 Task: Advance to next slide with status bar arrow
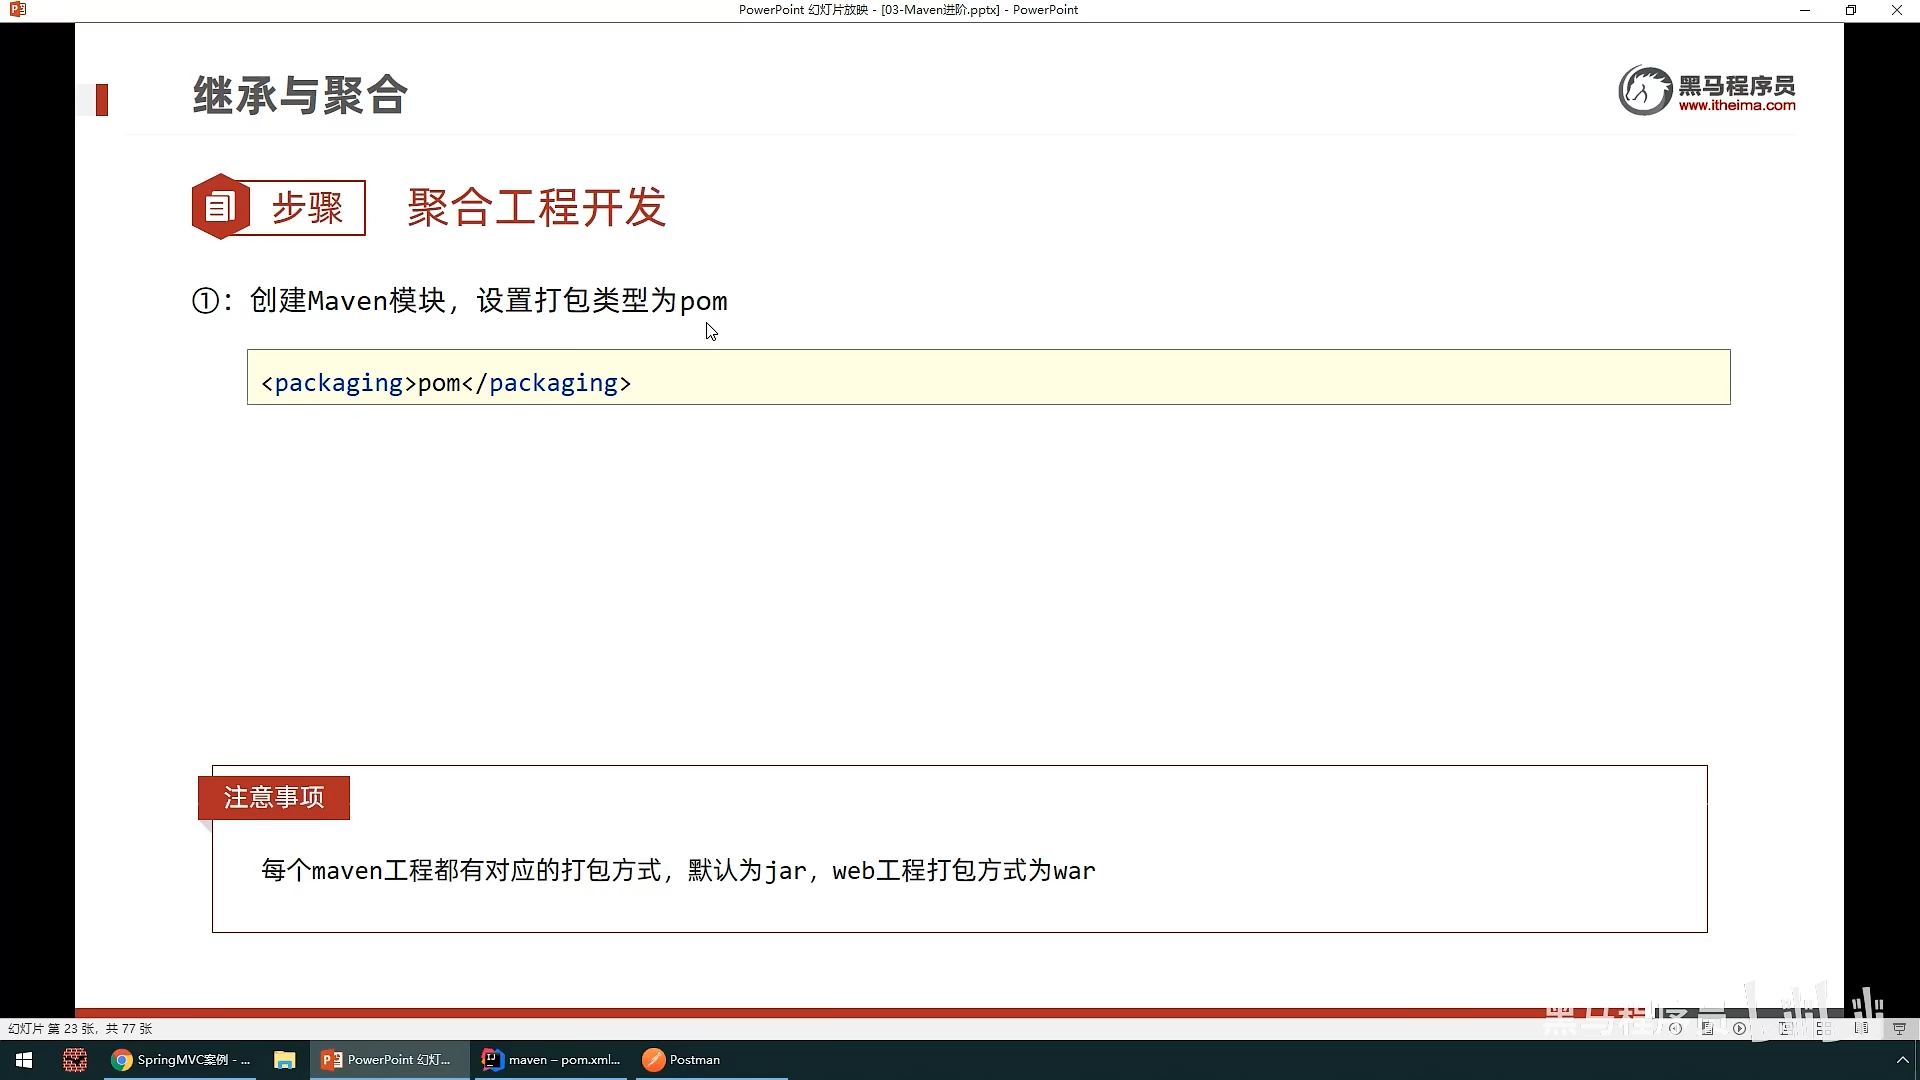1739,1028
